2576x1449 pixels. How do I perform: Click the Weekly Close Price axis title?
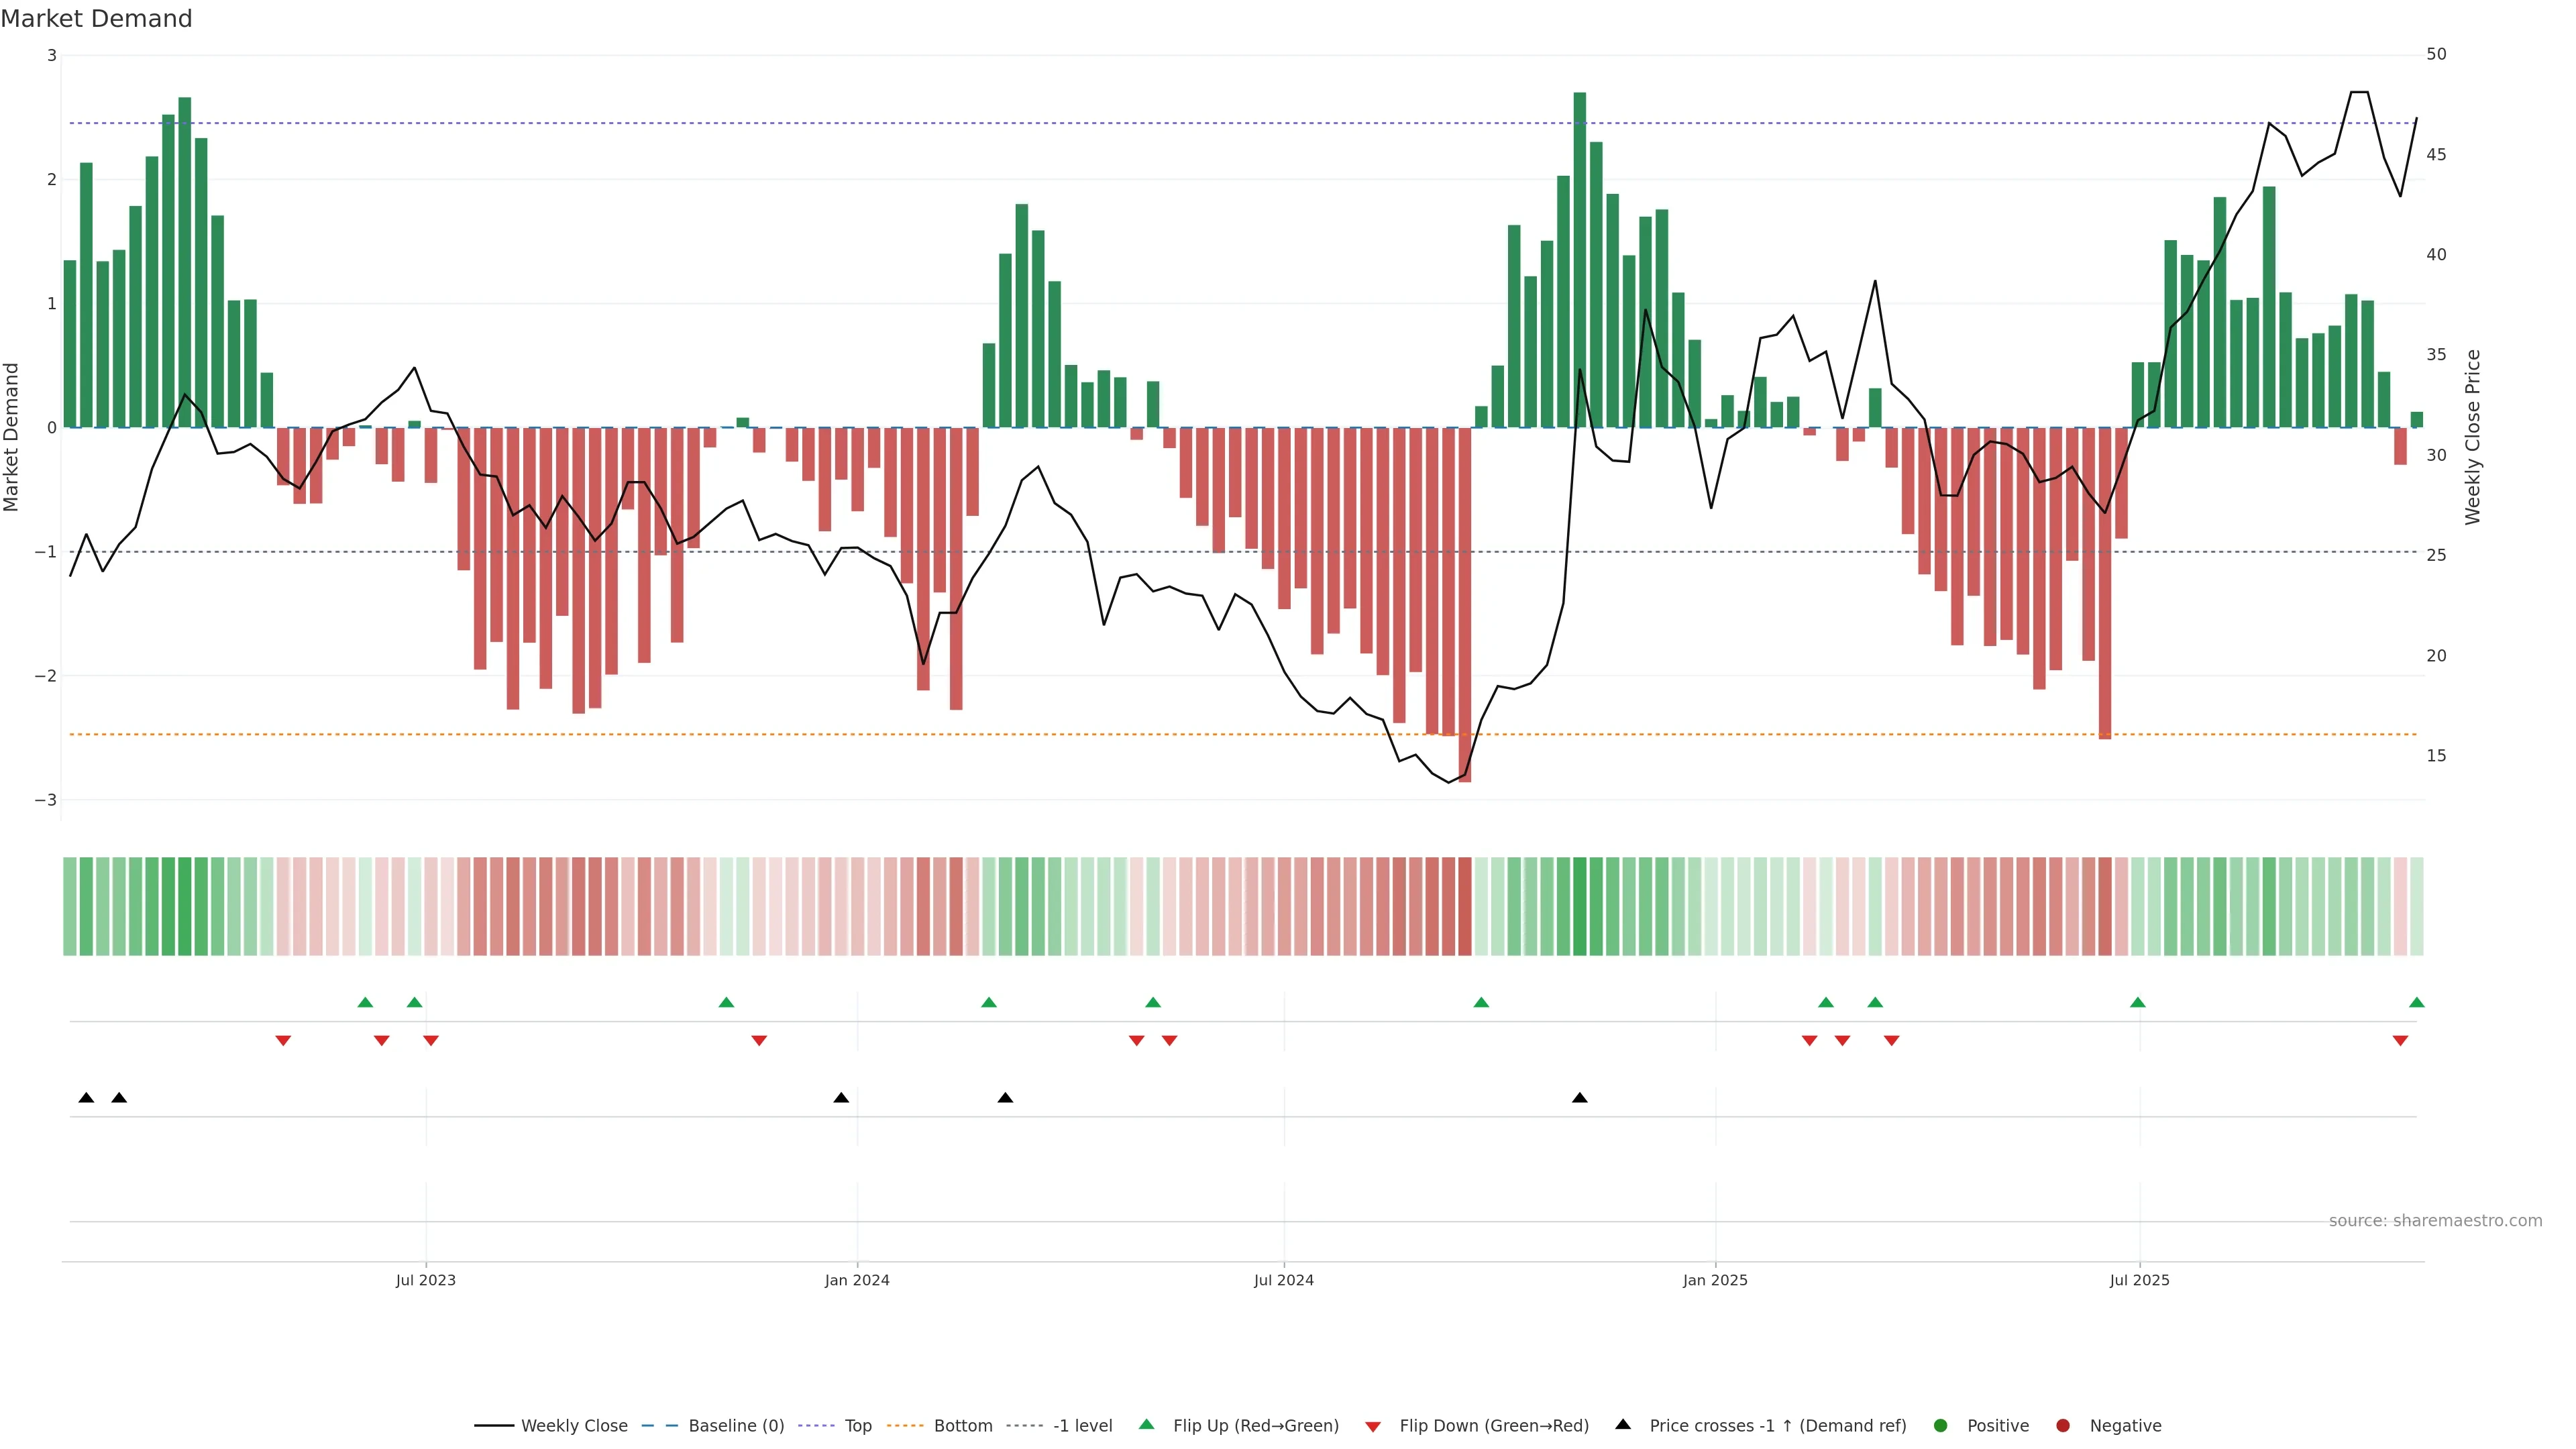[x=2473, y=437]
